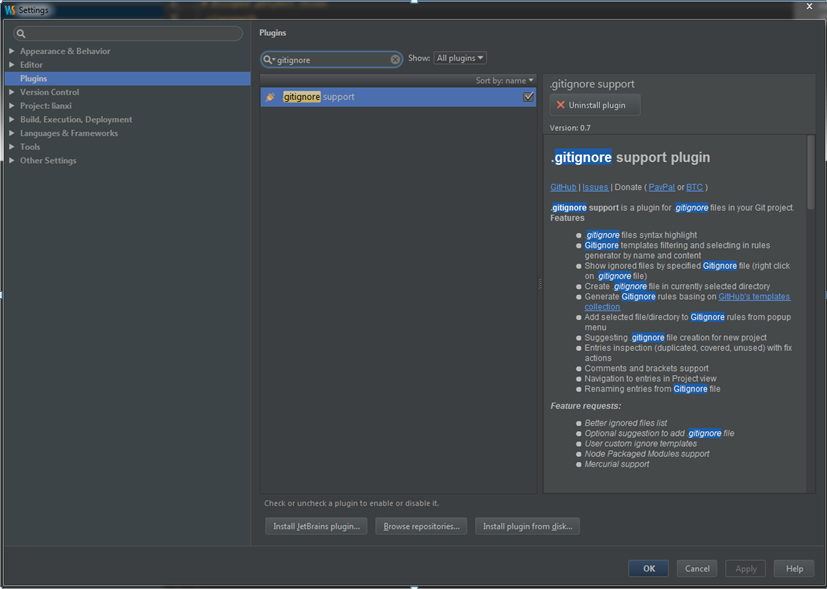
Task: Clear the gitignore plugin search text
Action: [x=395, y=60]
